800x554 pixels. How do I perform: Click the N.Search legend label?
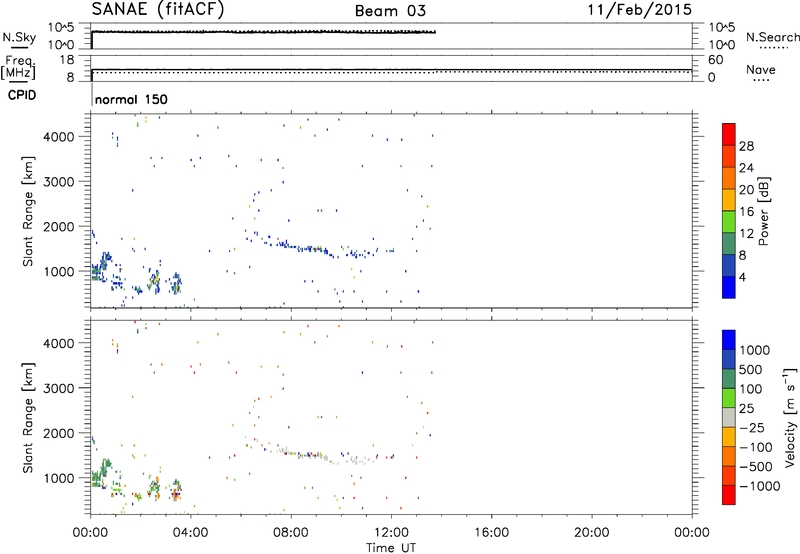(x=772, y=37)
